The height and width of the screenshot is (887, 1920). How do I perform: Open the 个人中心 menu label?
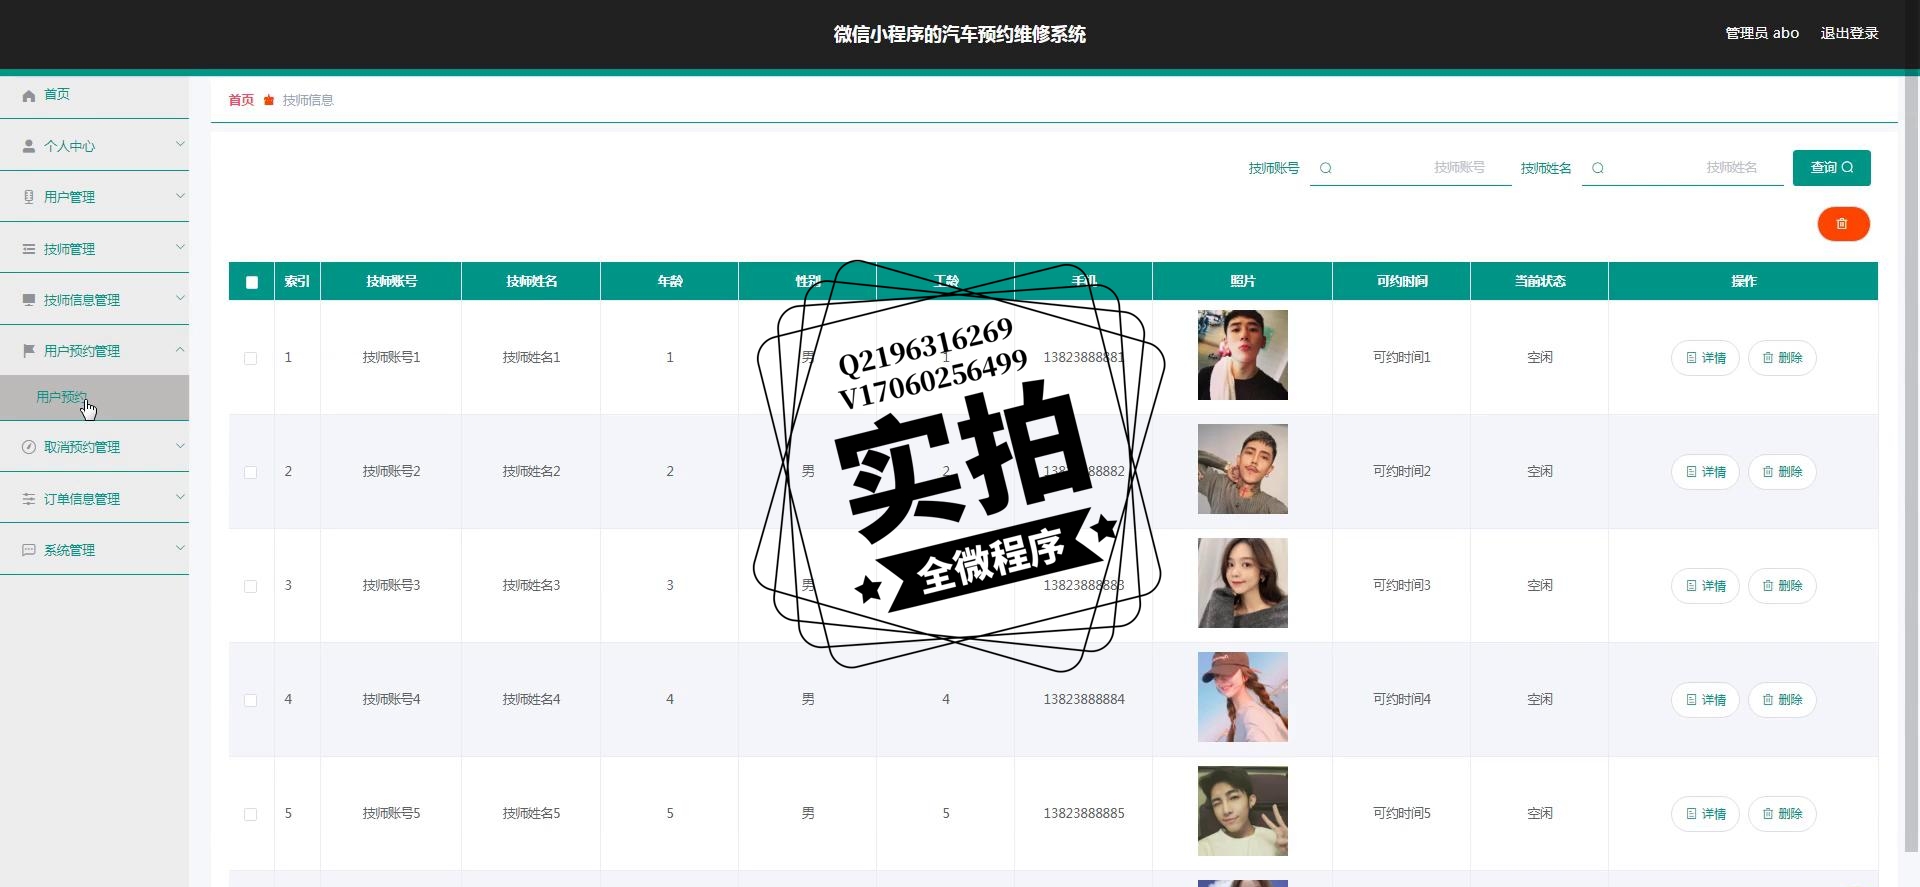coord(69,146)
